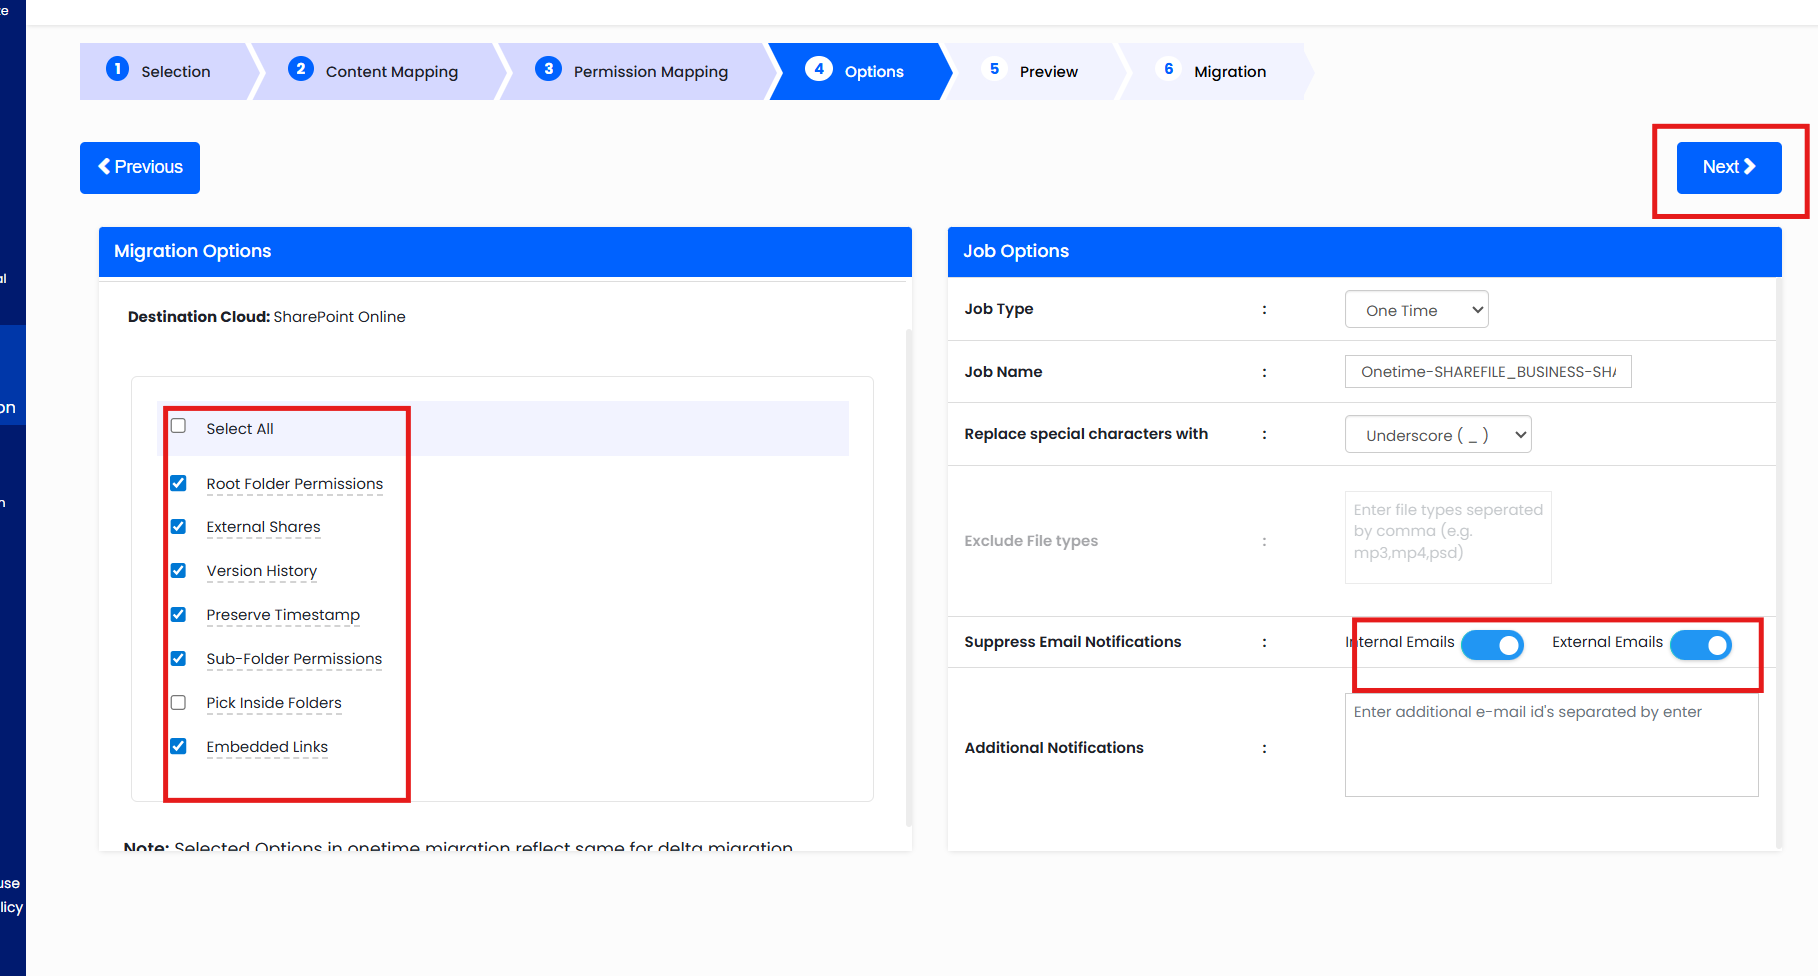This screenshot has height=976, width=1818.
Task: Click the Root Folder Permissions label
Action: coord(295,484)
